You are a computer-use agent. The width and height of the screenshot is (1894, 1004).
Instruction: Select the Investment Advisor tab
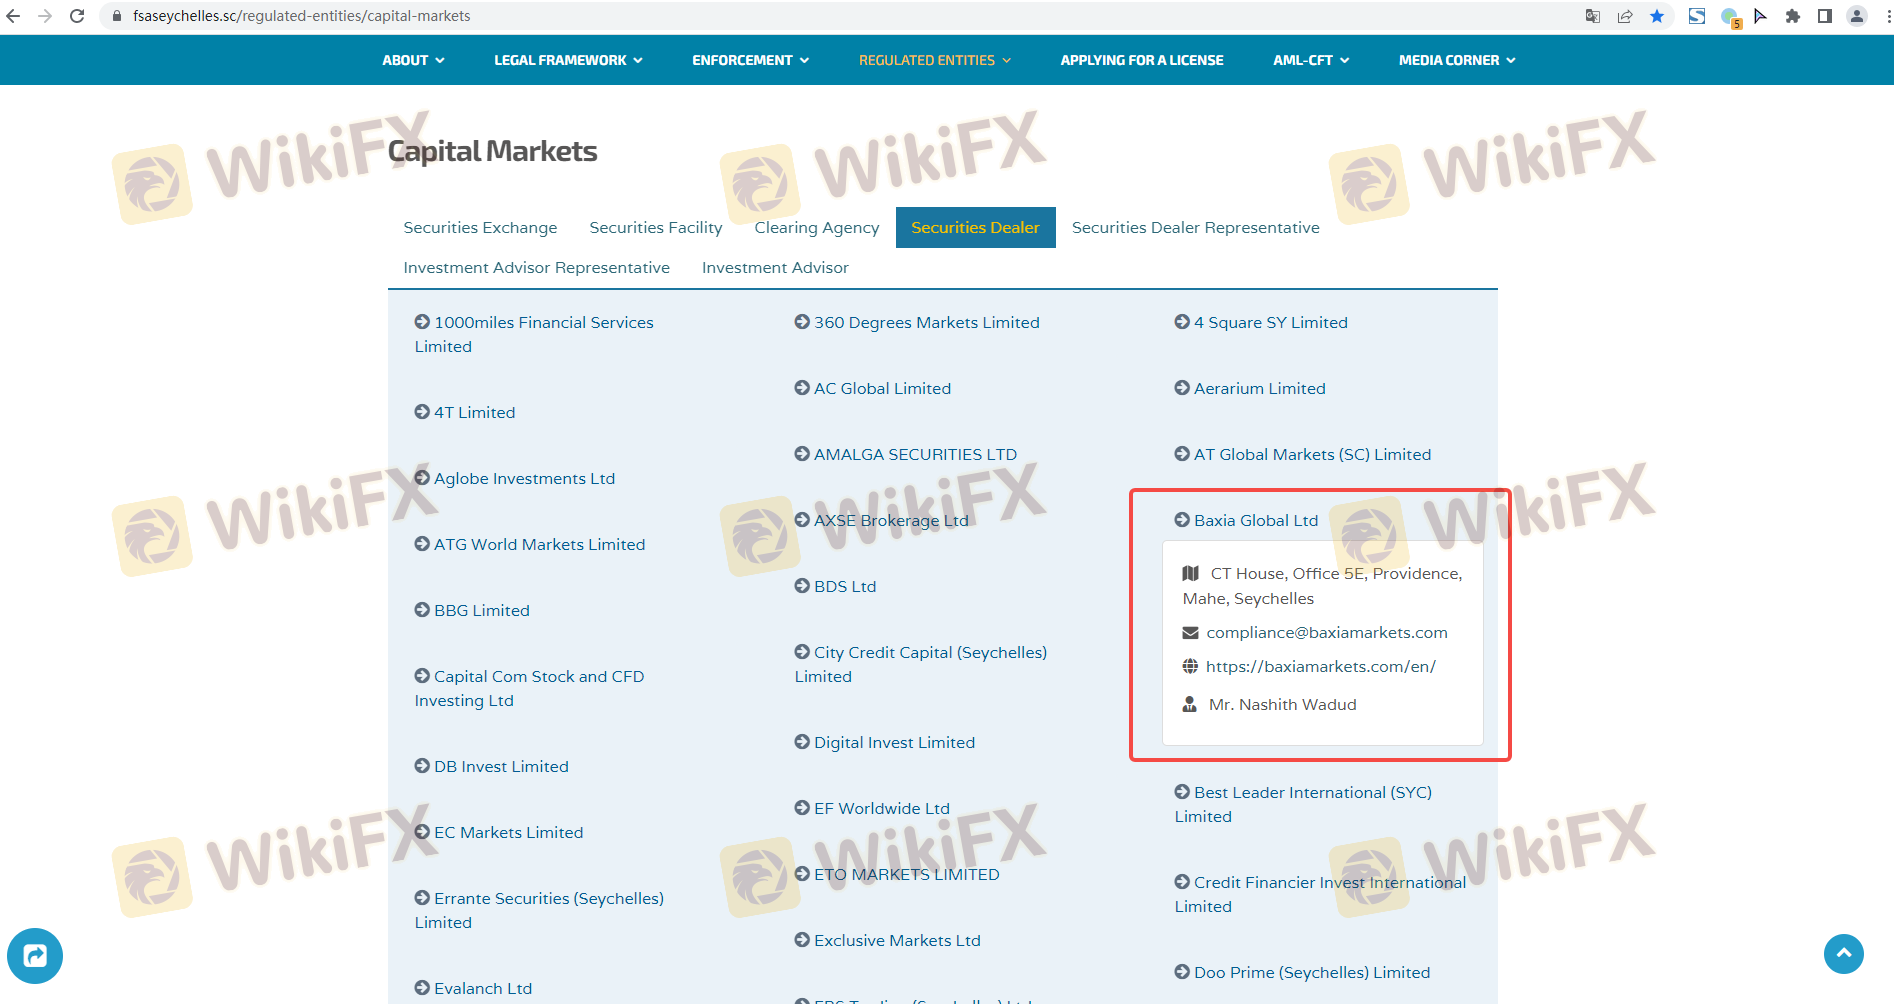(x=775, y=268)
